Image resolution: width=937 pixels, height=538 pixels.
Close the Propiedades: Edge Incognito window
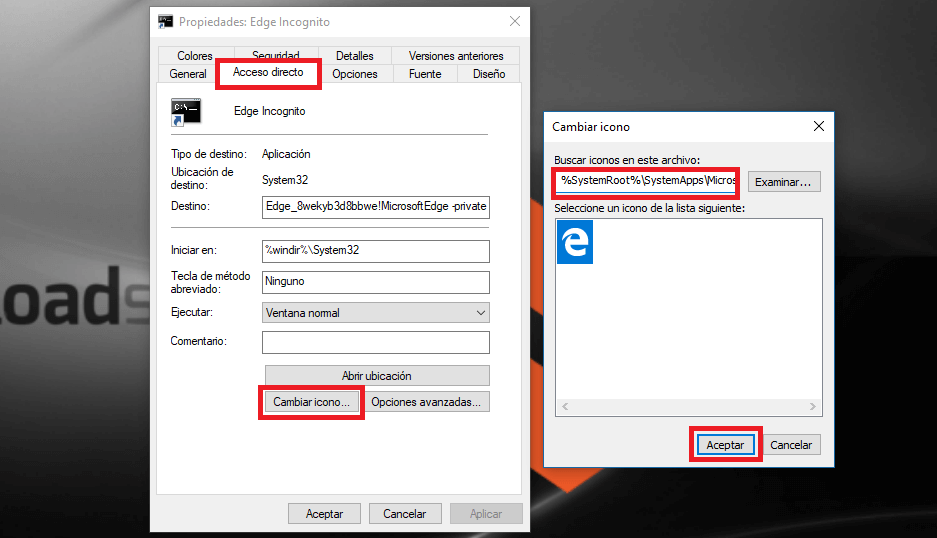click(x=515, y=22)
